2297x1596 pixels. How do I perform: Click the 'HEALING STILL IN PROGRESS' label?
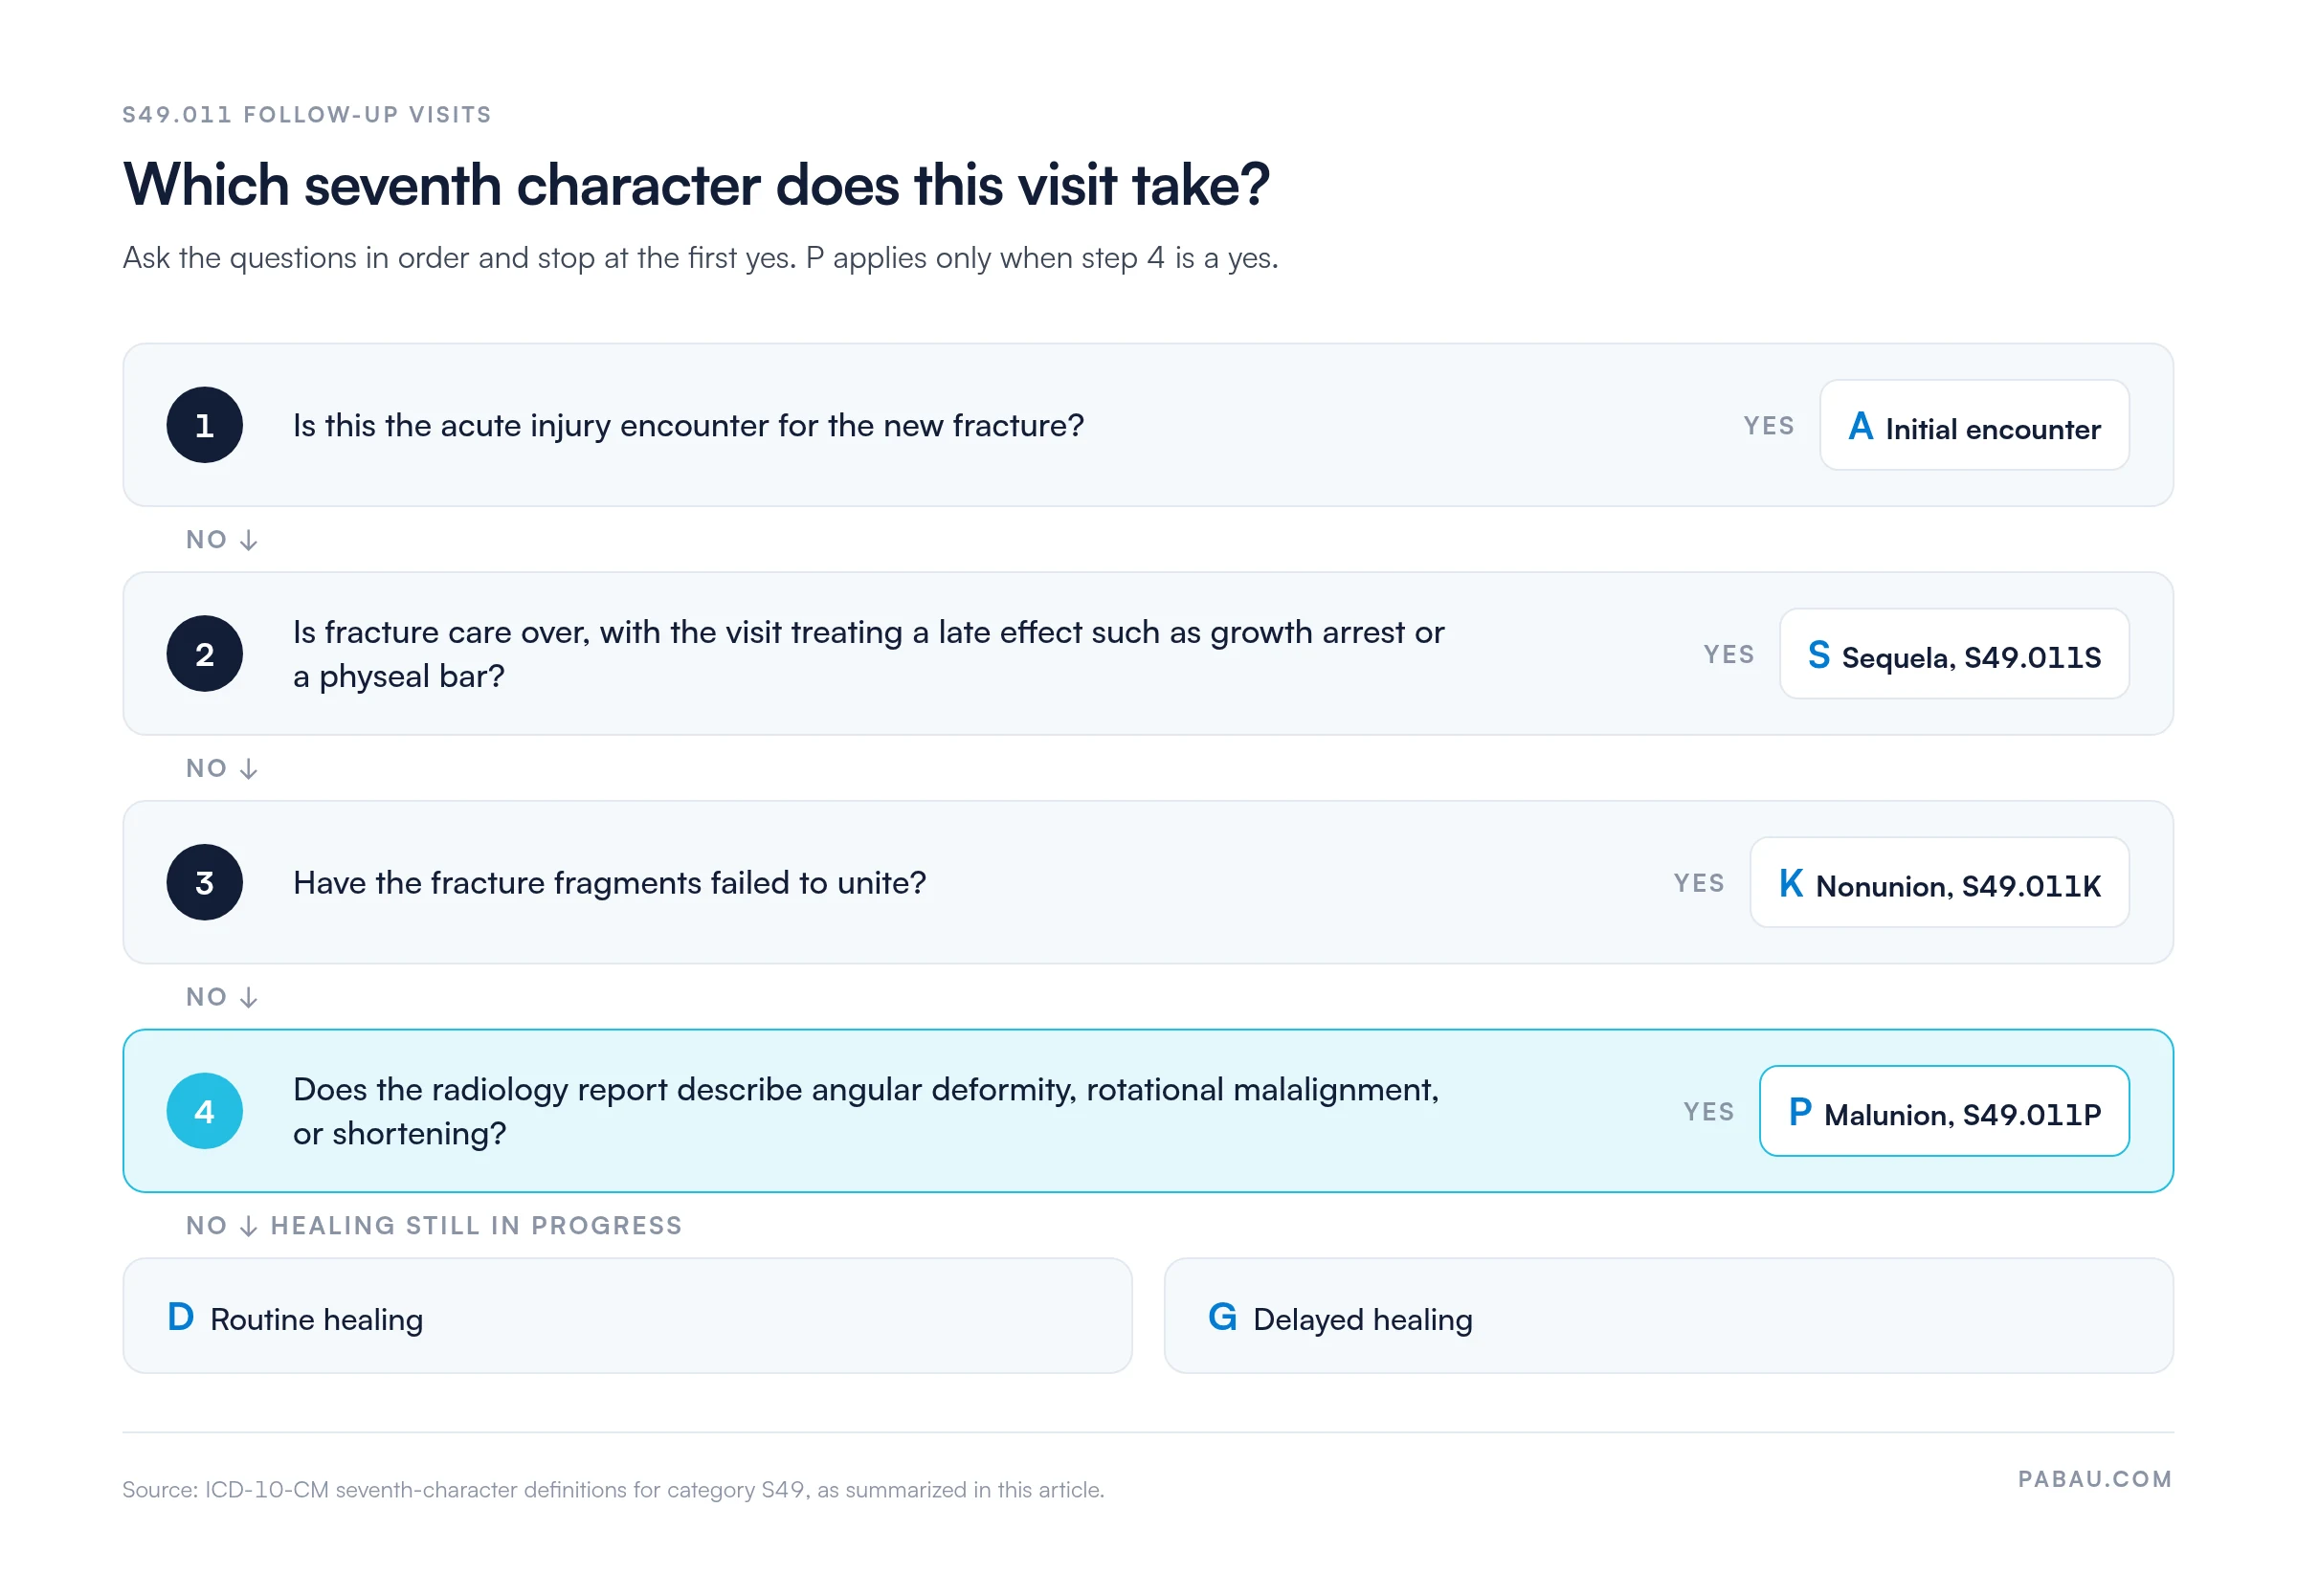click(x=476, y=1225)
